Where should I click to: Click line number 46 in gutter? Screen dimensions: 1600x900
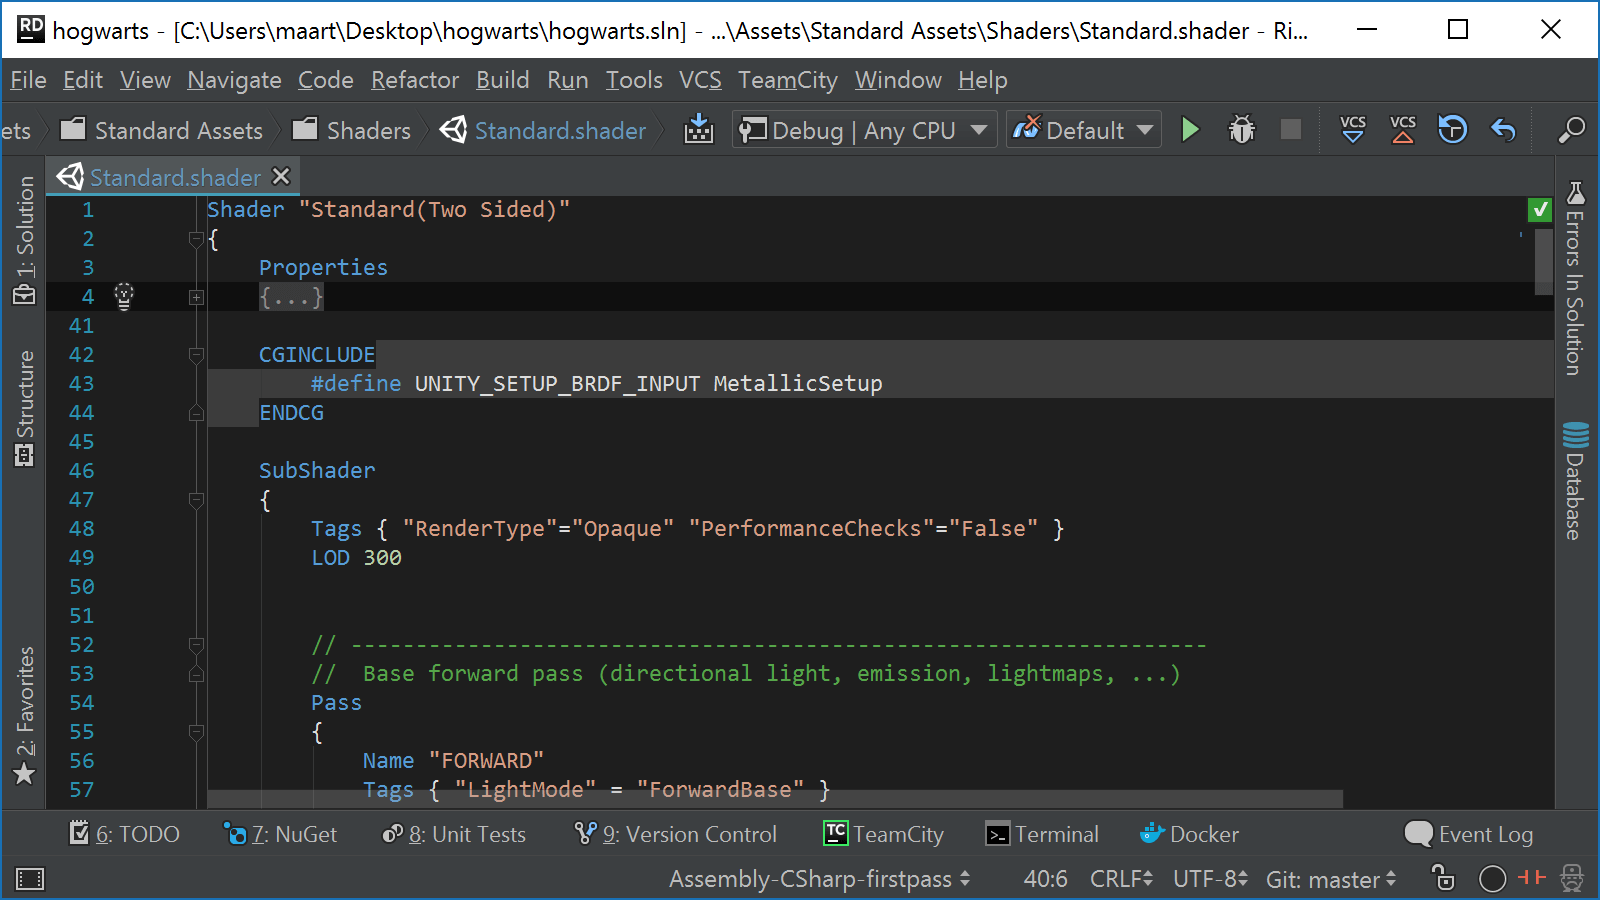pos(82,471)
